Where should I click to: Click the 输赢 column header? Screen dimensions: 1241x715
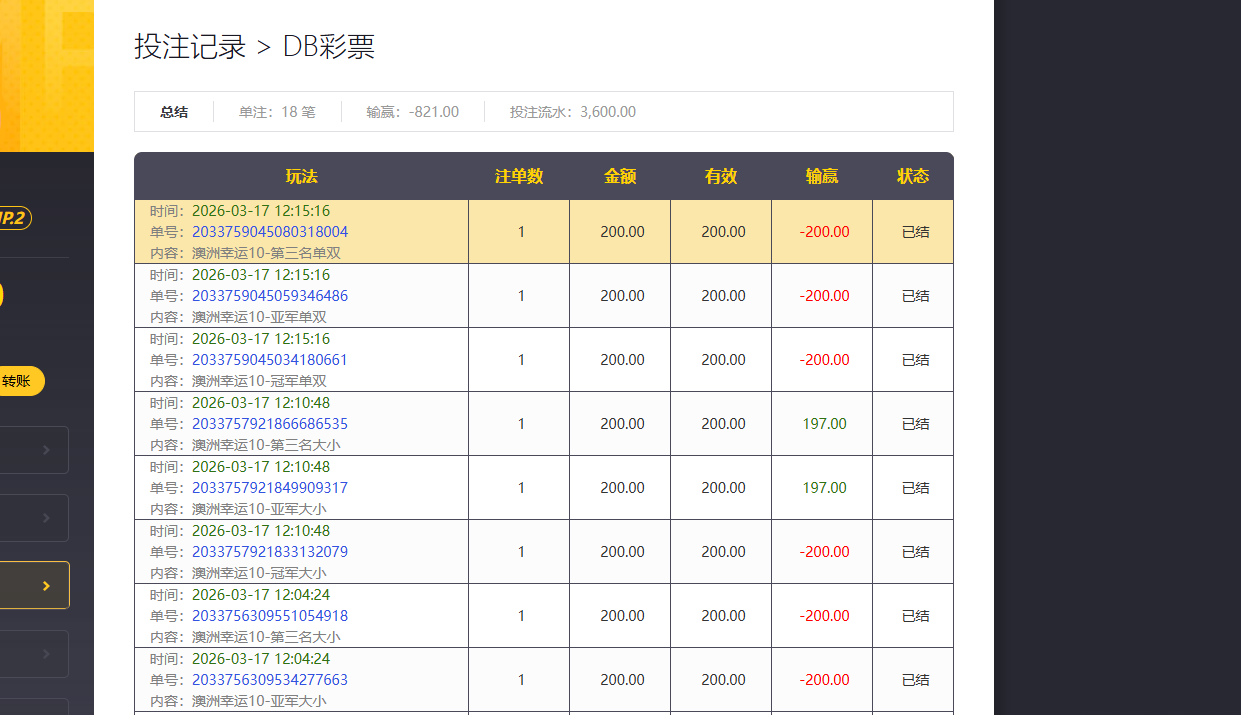[821, 176]
